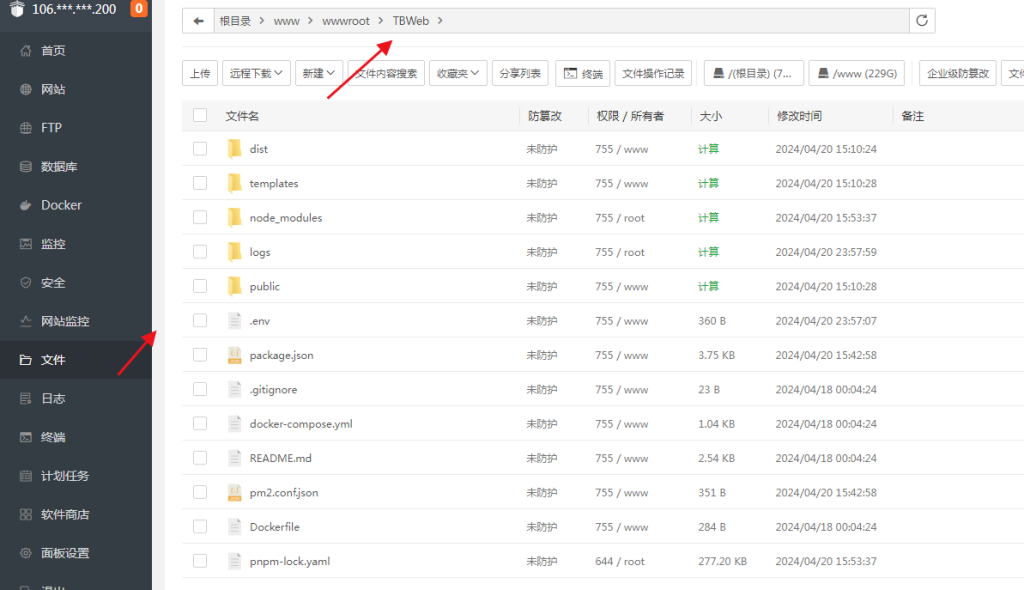
Task: Tick the checkbox next to package.json
Action: click(199, 354)
